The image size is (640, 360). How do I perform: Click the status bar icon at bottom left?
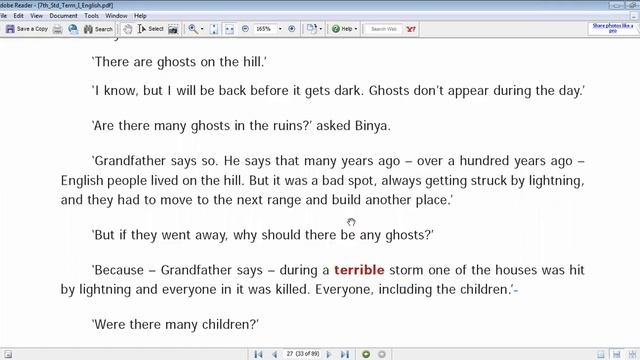(8, 354)
